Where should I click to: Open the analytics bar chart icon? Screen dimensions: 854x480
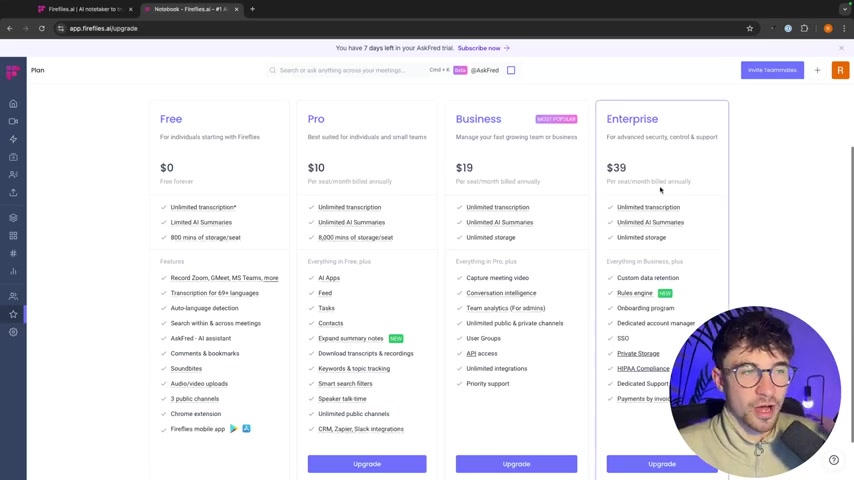(x=13, y=271)
